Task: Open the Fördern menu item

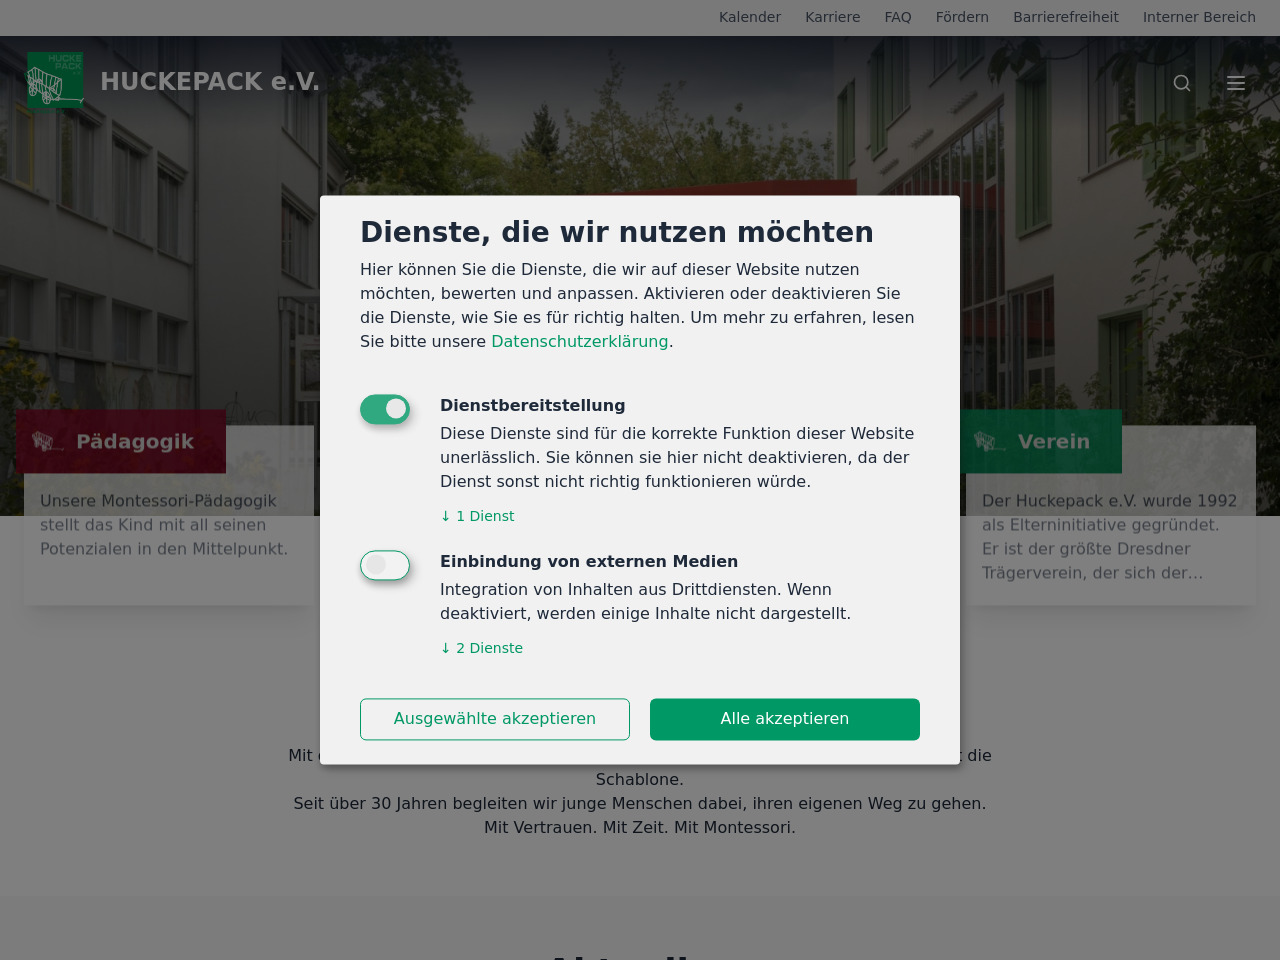Action: click(x=962, y=17)
